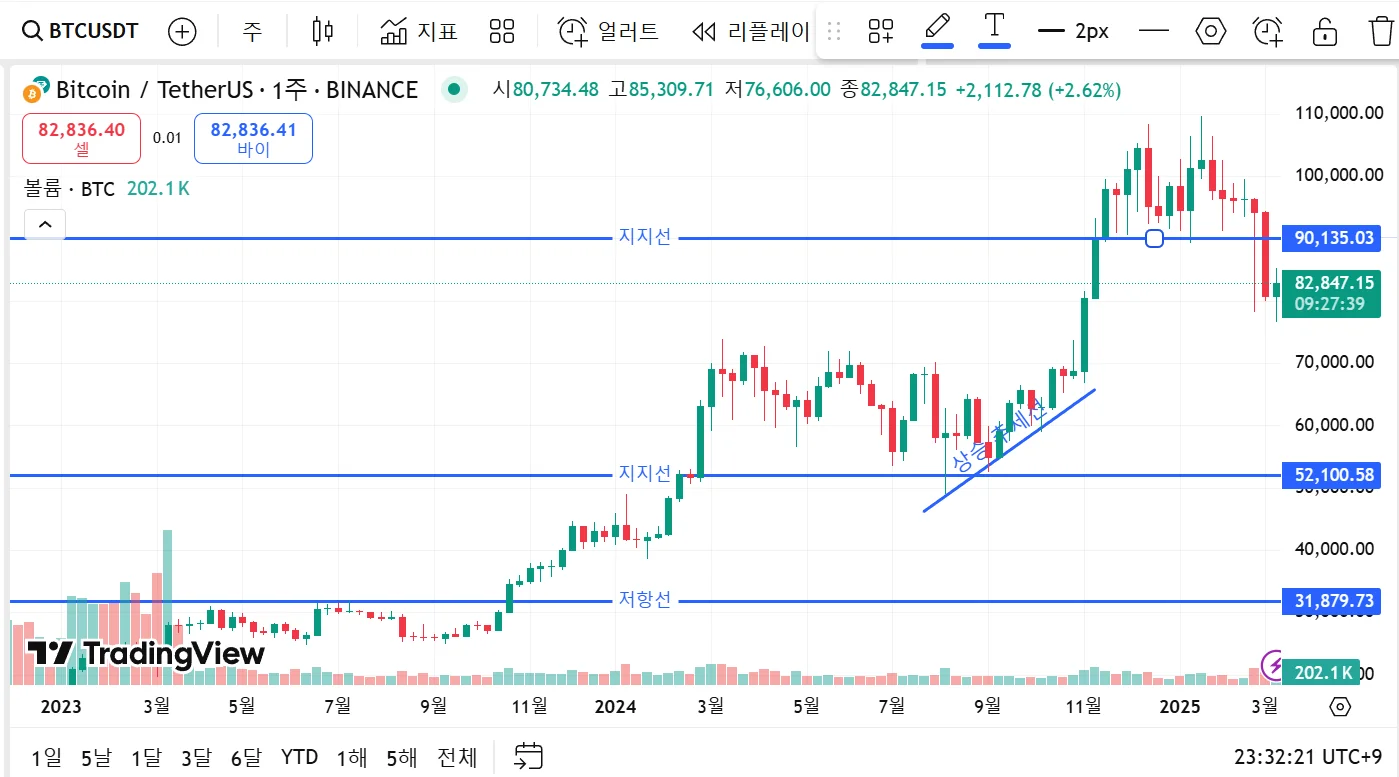Image resolution: width=1399 pixels, height=777 pixels.
Task: Open drawing templates icon in floating toolbar
Action: 881,31
